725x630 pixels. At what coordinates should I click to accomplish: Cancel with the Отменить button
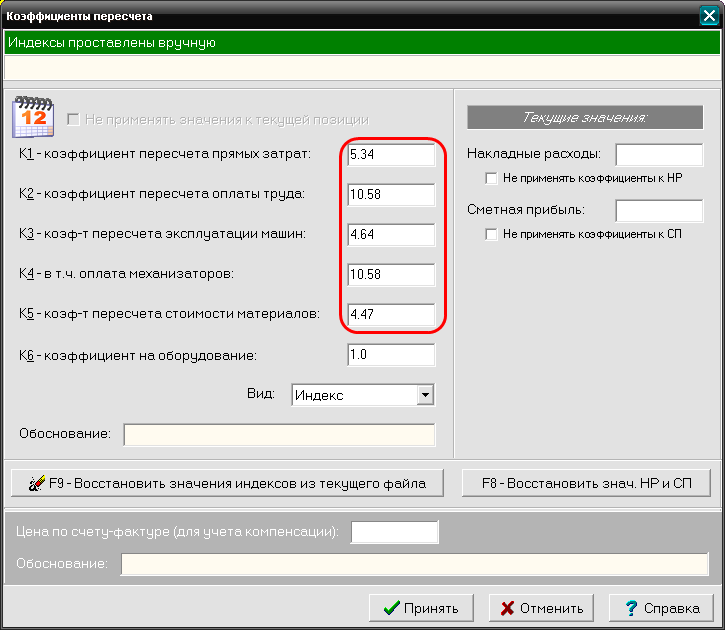tap(541, 608)
